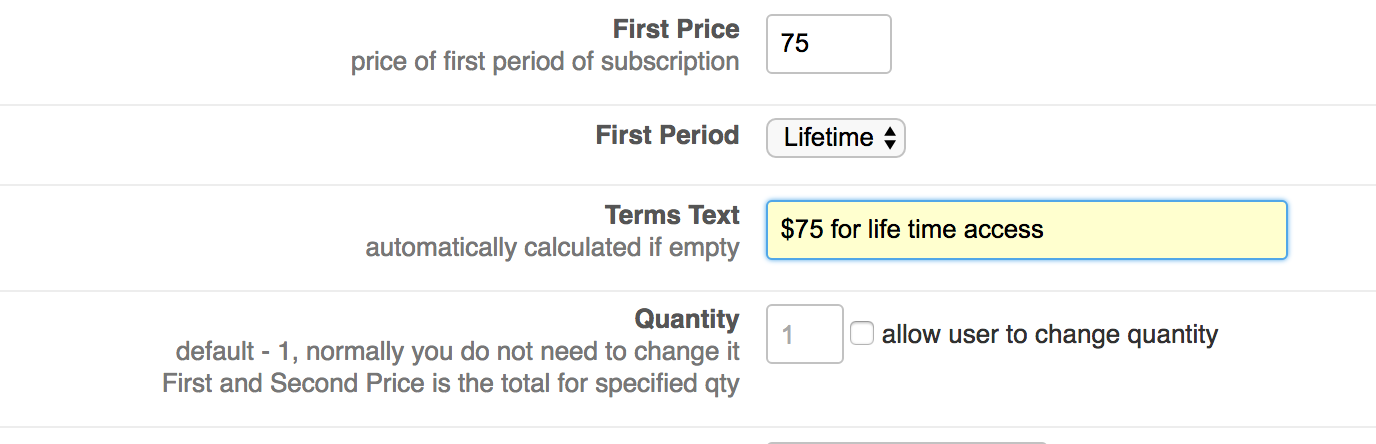Click "automatically calculated if empty" hint text
Image resolution: width=1376 pixels, height=444 pixels.
pyautogui.click(x=552, y=247)
